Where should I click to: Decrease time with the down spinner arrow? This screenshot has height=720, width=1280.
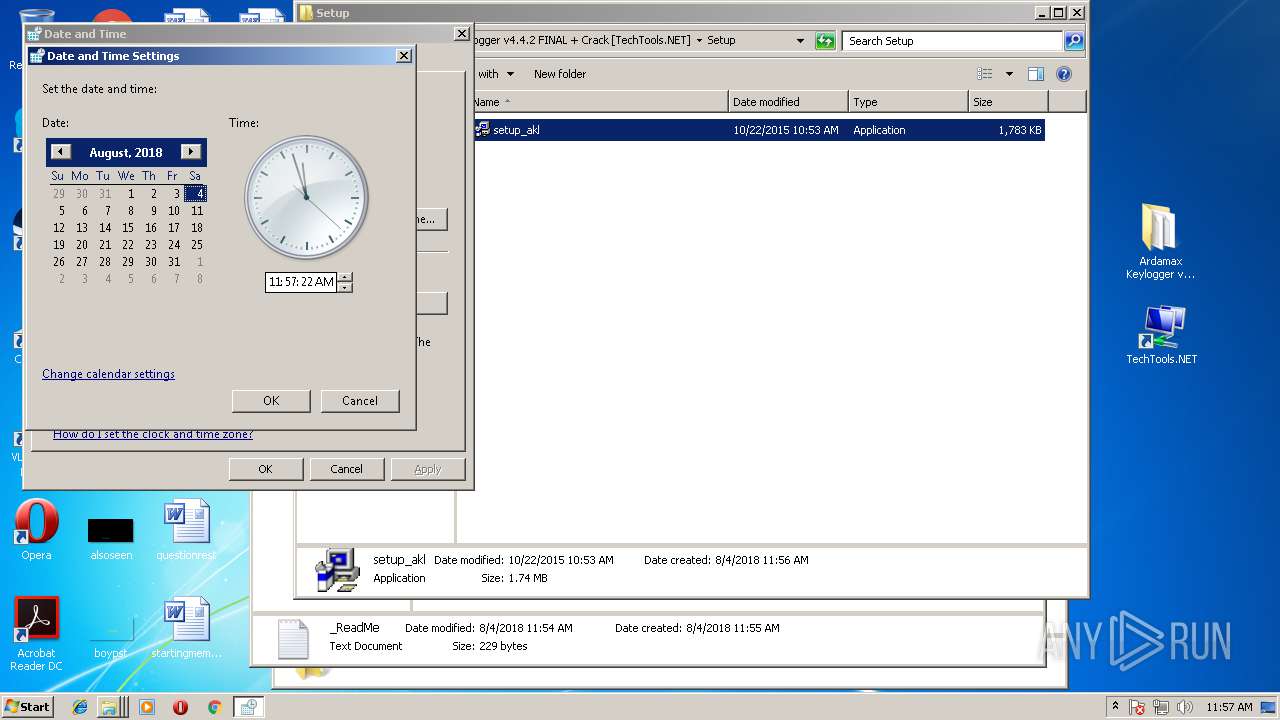tap(345, 287)
